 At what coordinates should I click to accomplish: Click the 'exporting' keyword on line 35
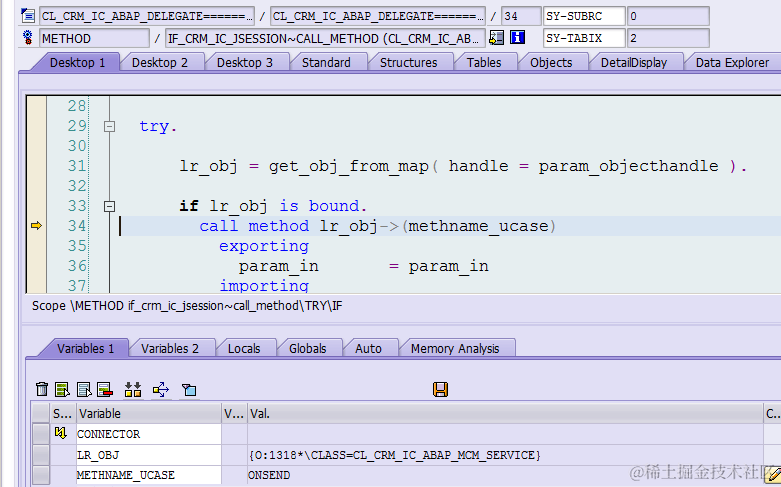point(264,246)
